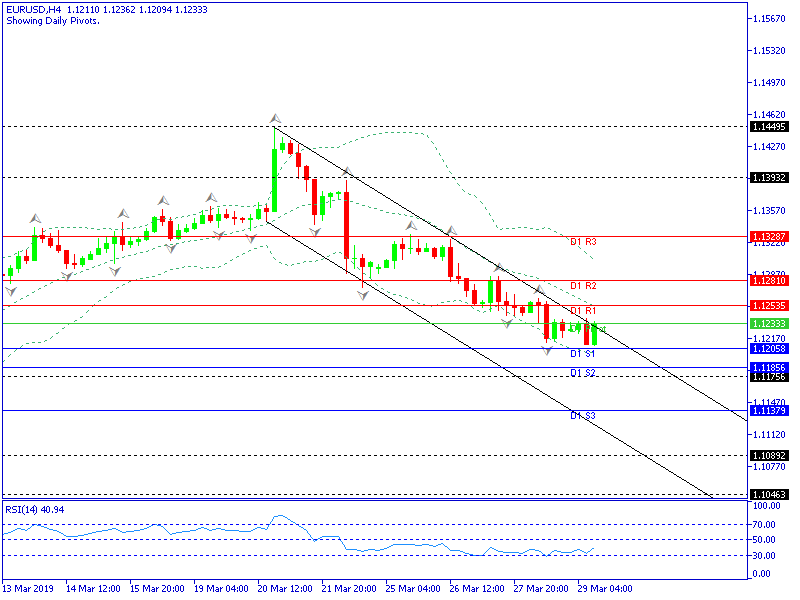800x600 pixels.
Task: Click the black 1.14495 price level tag
Action: point(768,127)
